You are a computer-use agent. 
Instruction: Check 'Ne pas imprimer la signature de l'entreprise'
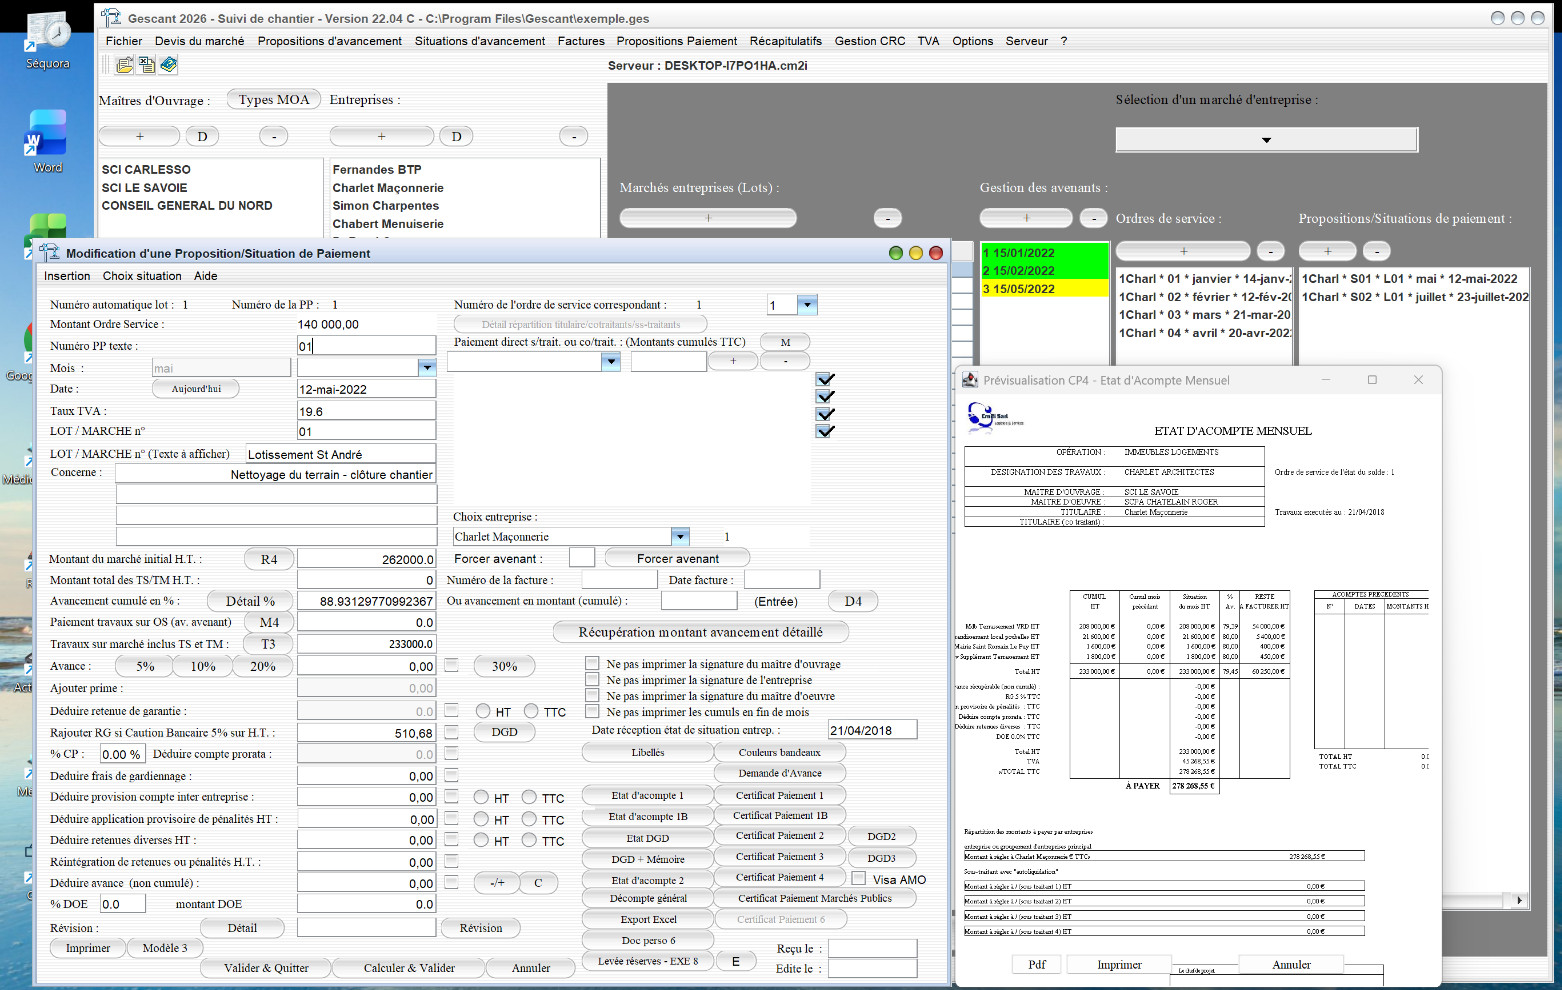[x=592, y=680]
